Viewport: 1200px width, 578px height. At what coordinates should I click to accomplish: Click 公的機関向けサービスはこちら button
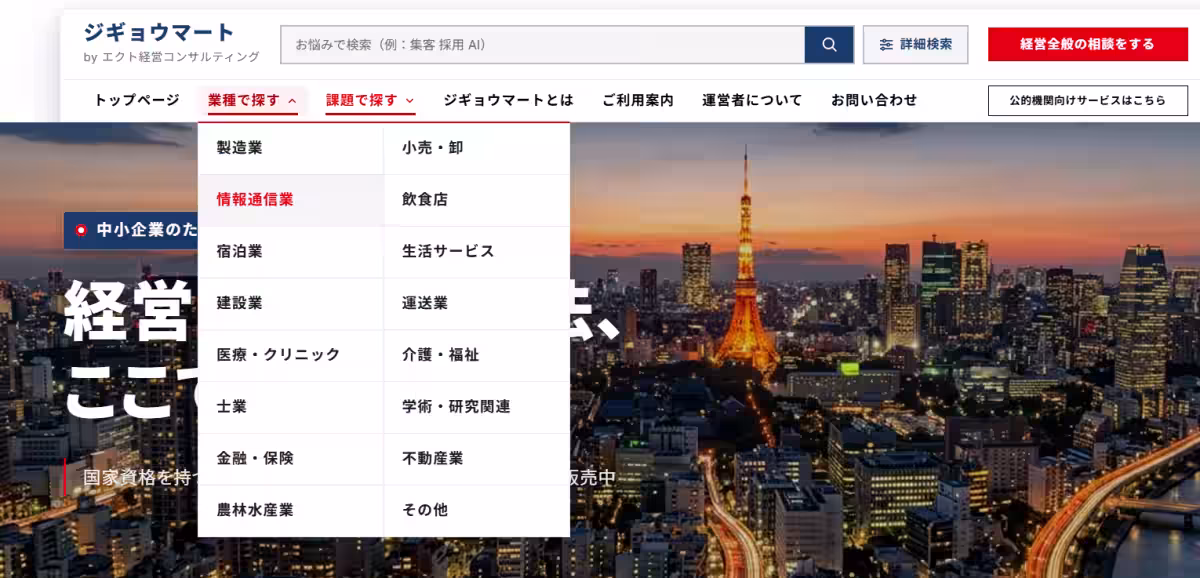[x=1088, y=101]
